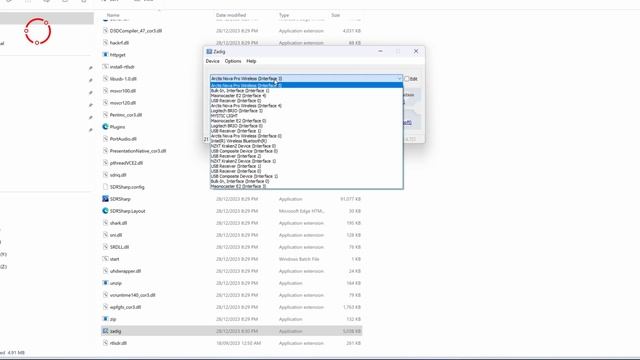The height and width of the screenshot is (360, 640).
Task: Select the zadig file name row
Action: click(x=231, y=331)
